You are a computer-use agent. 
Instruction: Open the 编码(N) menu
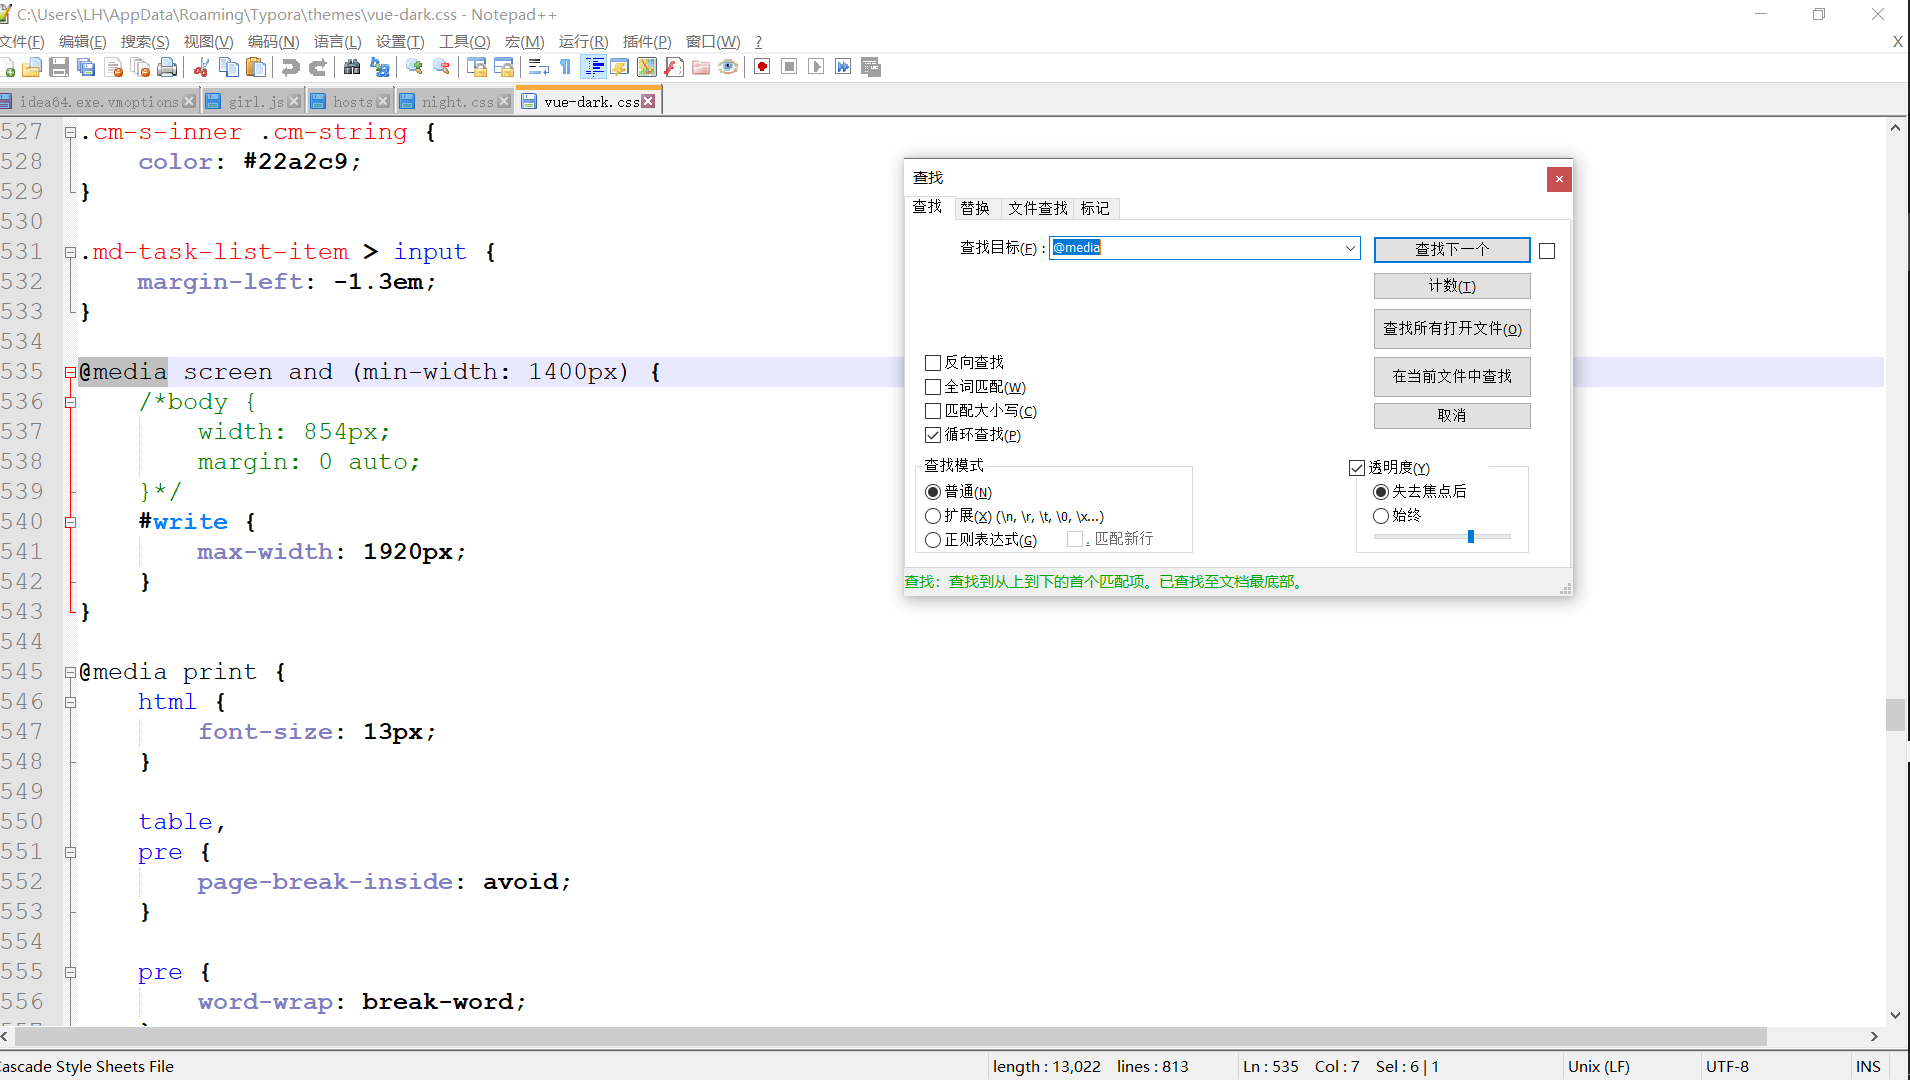point(273,41)
